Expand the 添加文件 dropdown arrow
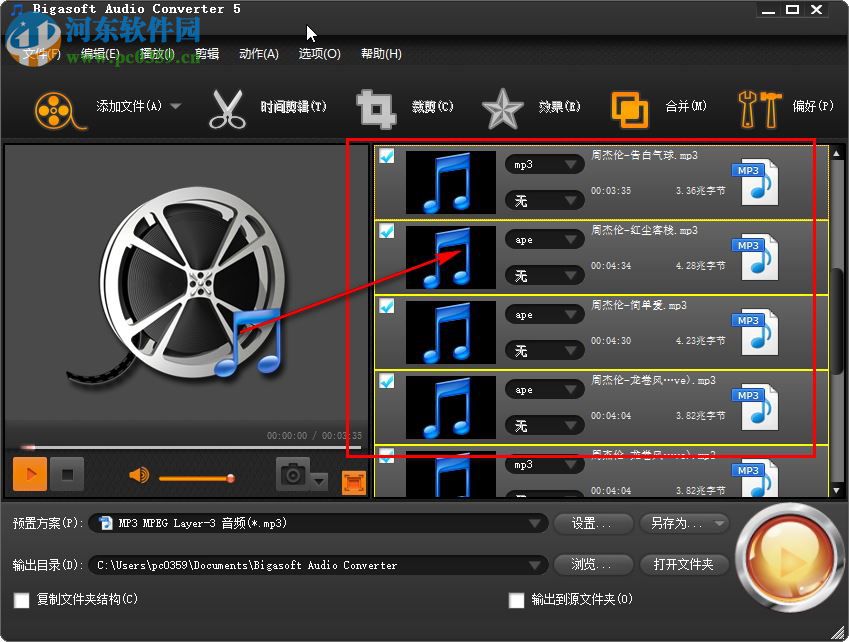The width and height of the screenshot is (849, 642). (x=175, y=106)
